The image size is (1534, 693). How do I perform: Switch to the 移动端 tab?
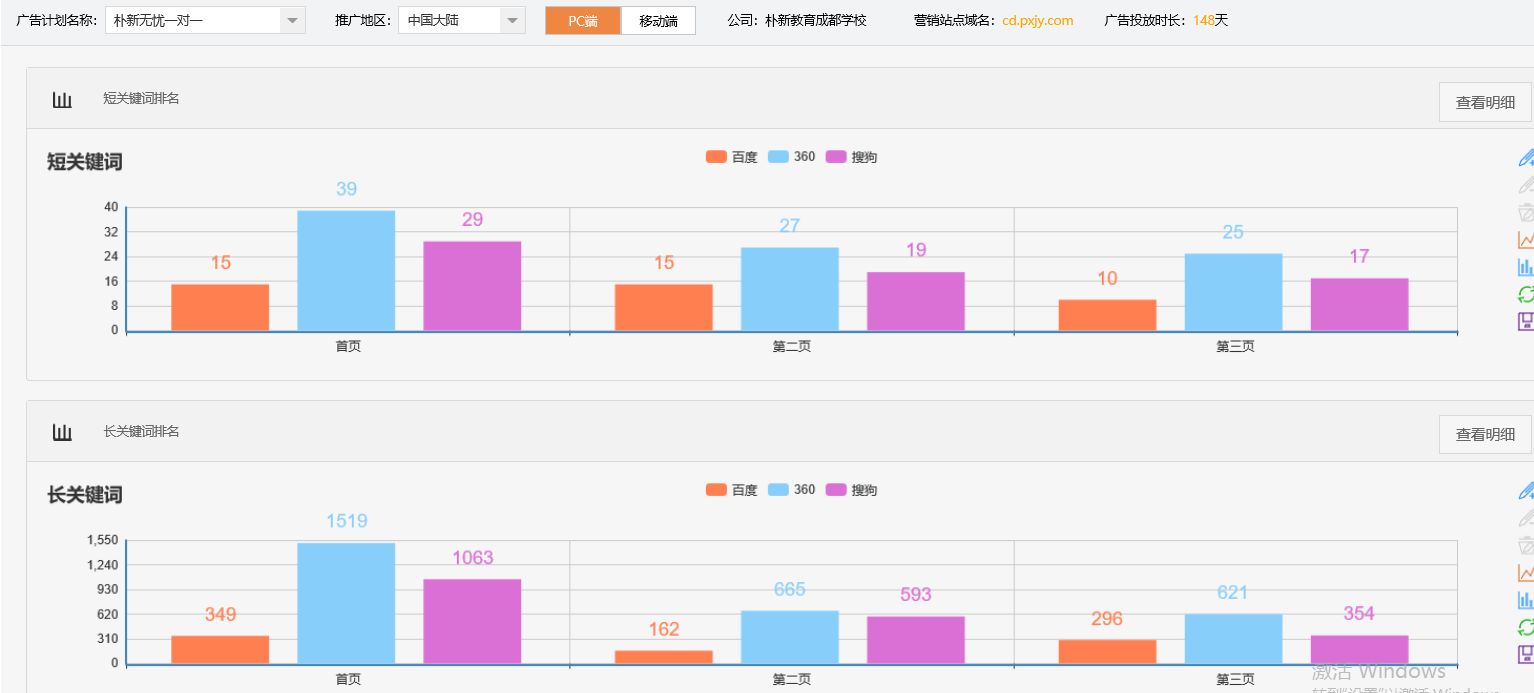pyautogui.click(x=657, y=19)
